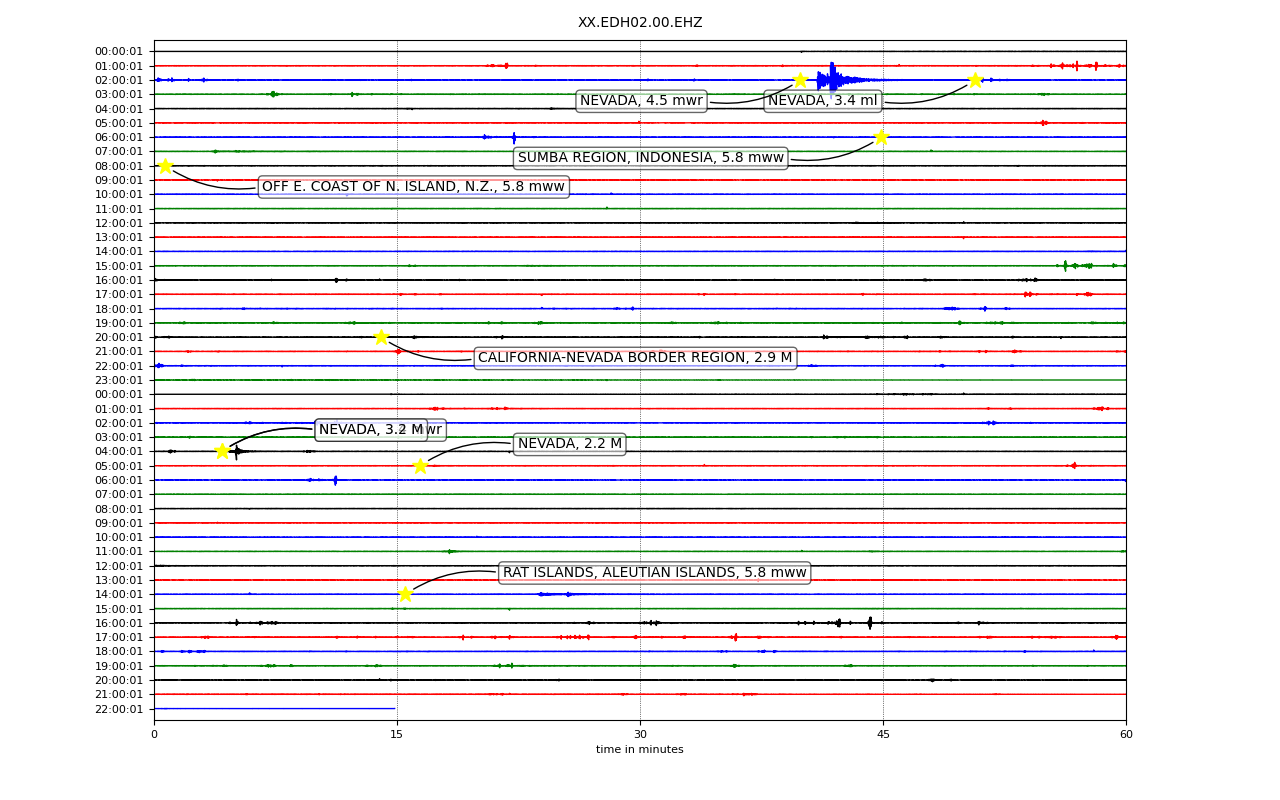The width and height of the screenshot is (1280, 800).
Task: Click the NEVADA, 2.2 M annotation box
Action: (570, 444)
